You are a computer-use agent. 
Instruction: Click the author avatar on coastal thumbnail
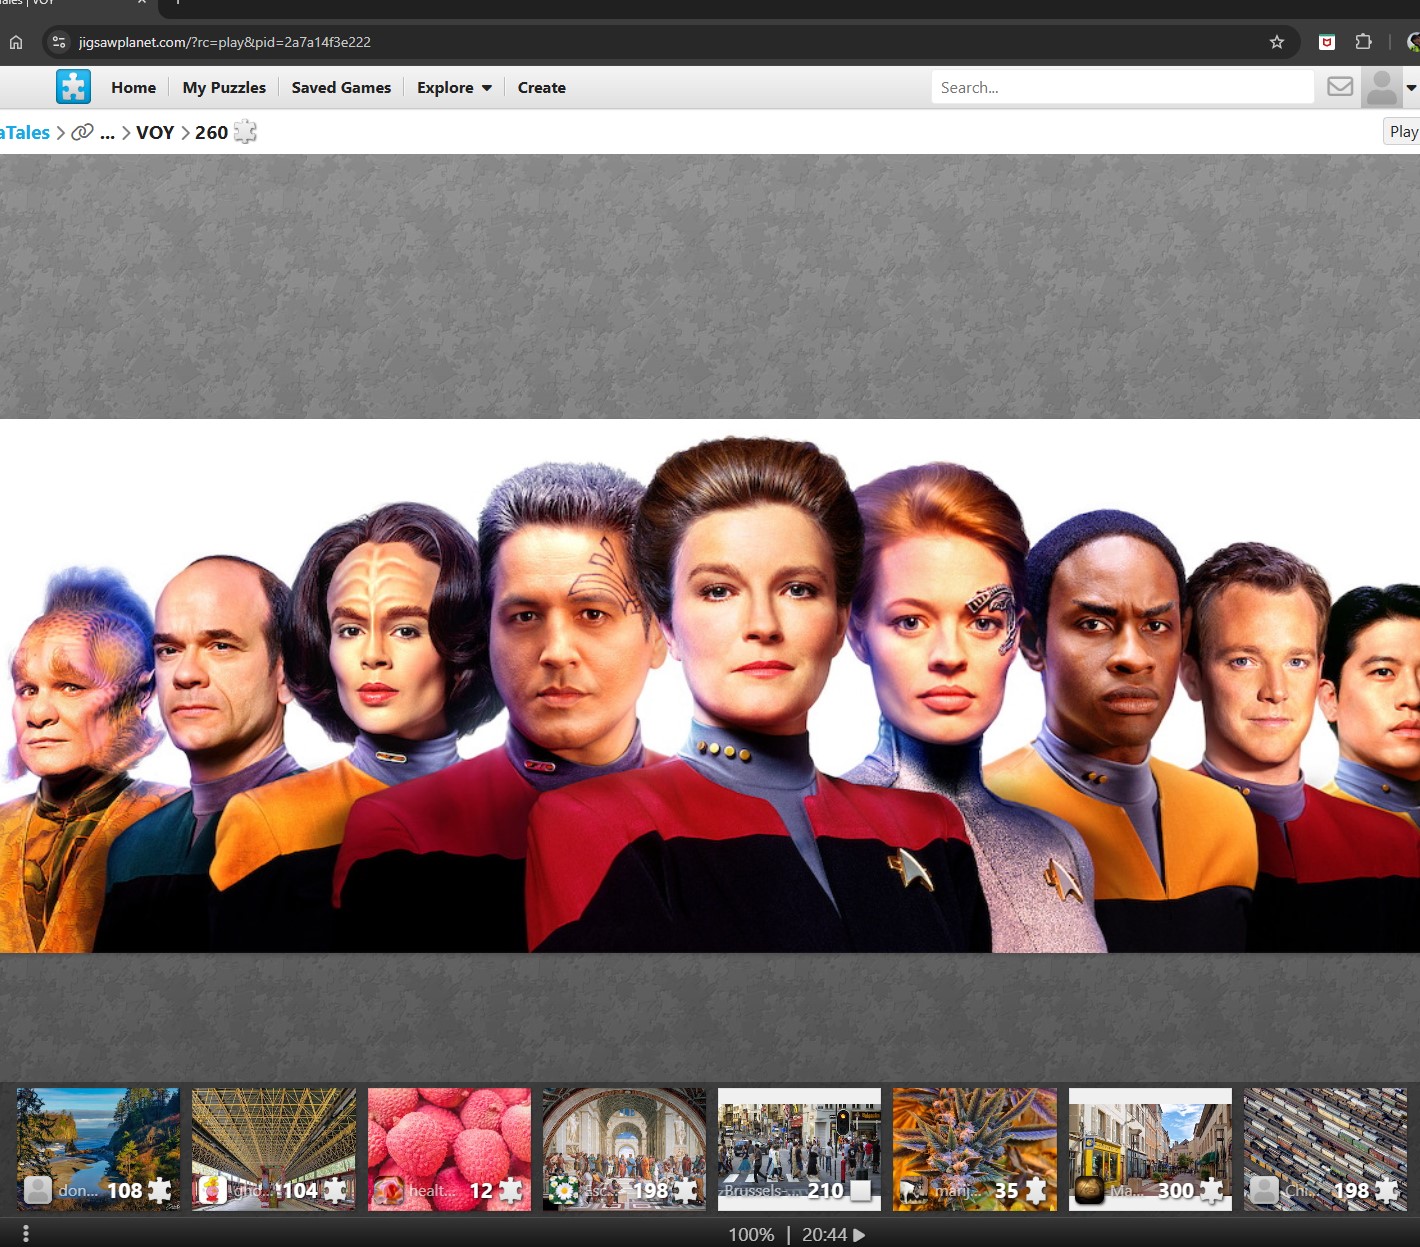(x=38, y=1190)
